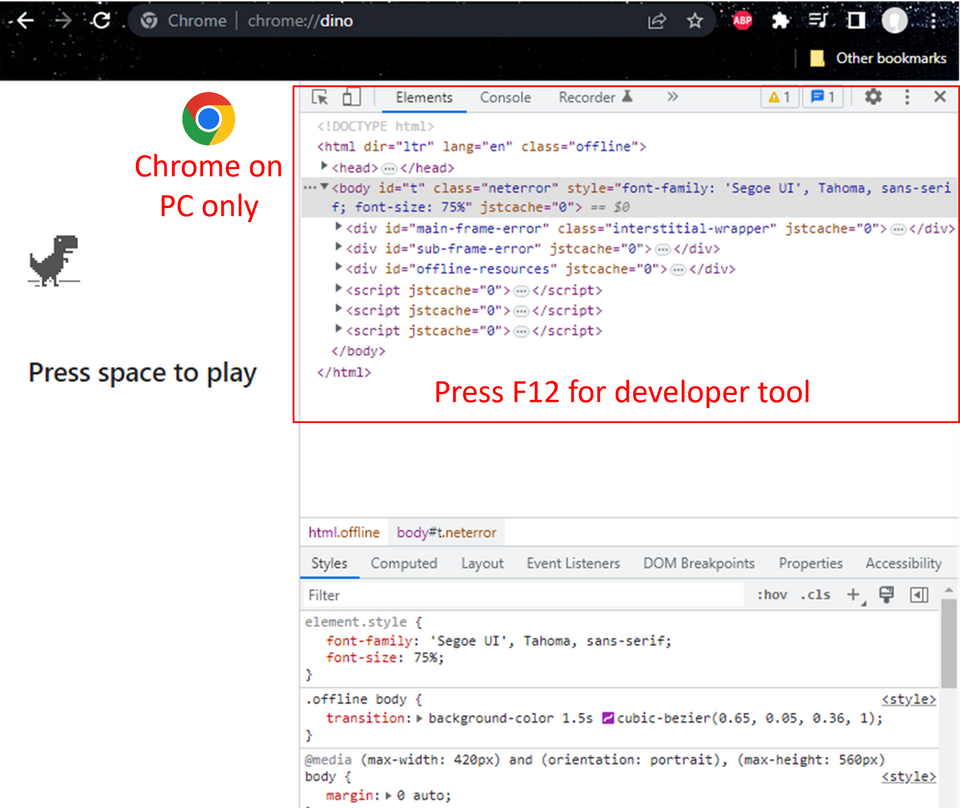The height and width of the screenshot is (808, 960).
Task: Open the Other bookmarks folder
Action: (879, 58)
